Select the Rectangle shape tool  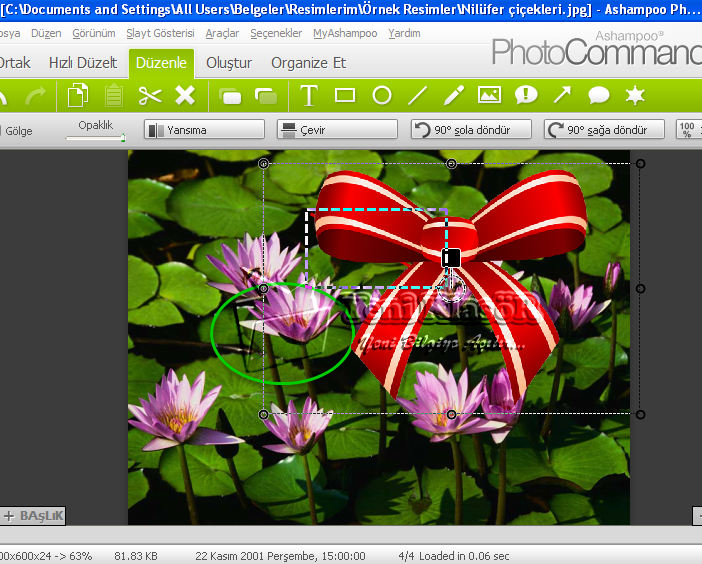click(x=345, y=95)
